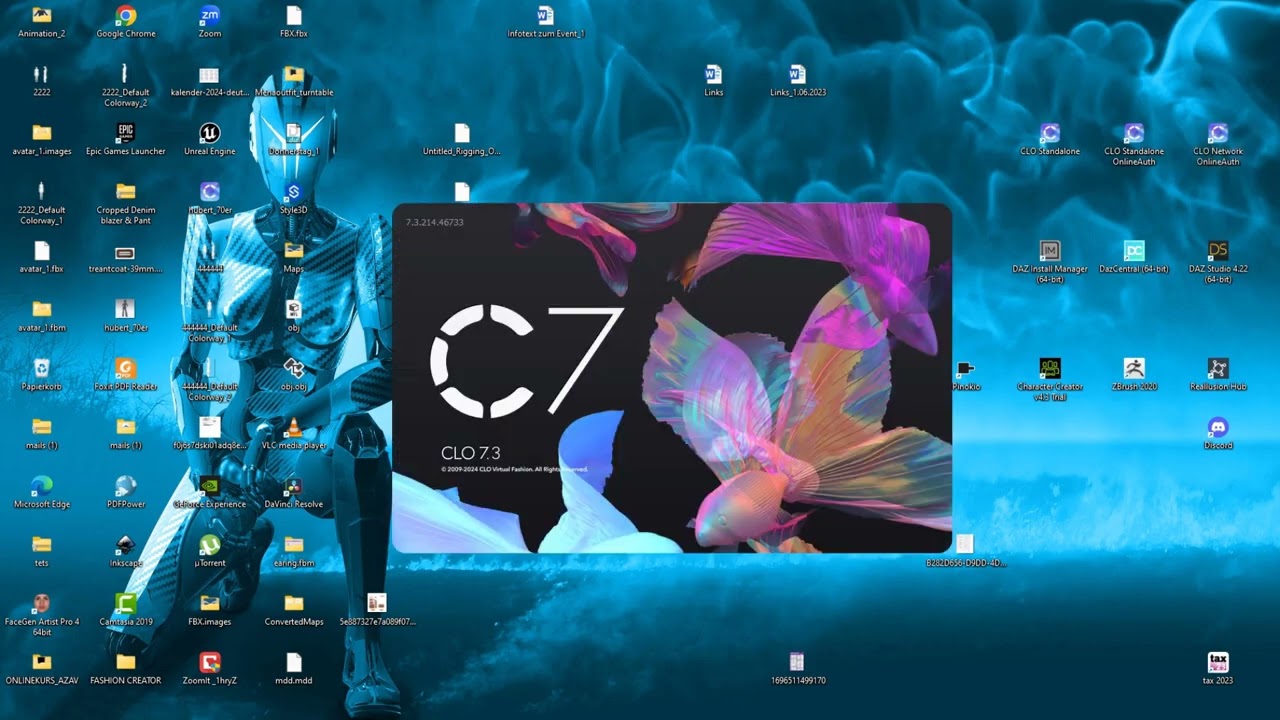Select the Links_1.06.2023 Word document

tap(797, 74)
